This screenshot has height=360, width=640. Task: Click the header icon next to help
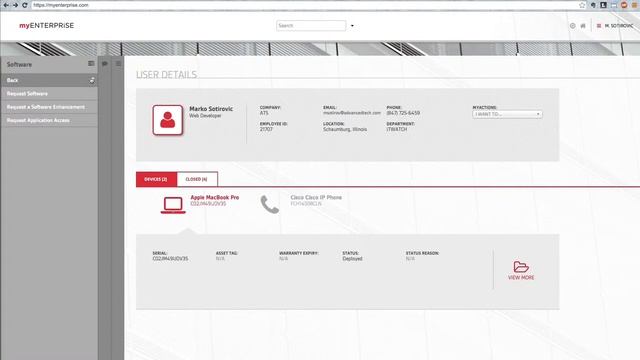(x=583, y=26)
